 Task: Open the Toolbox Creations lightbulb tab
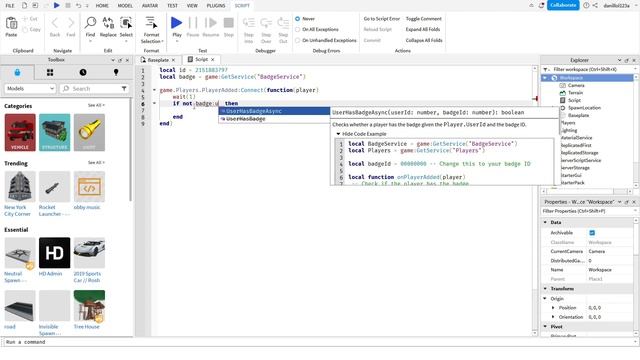[x=116, y=72]
